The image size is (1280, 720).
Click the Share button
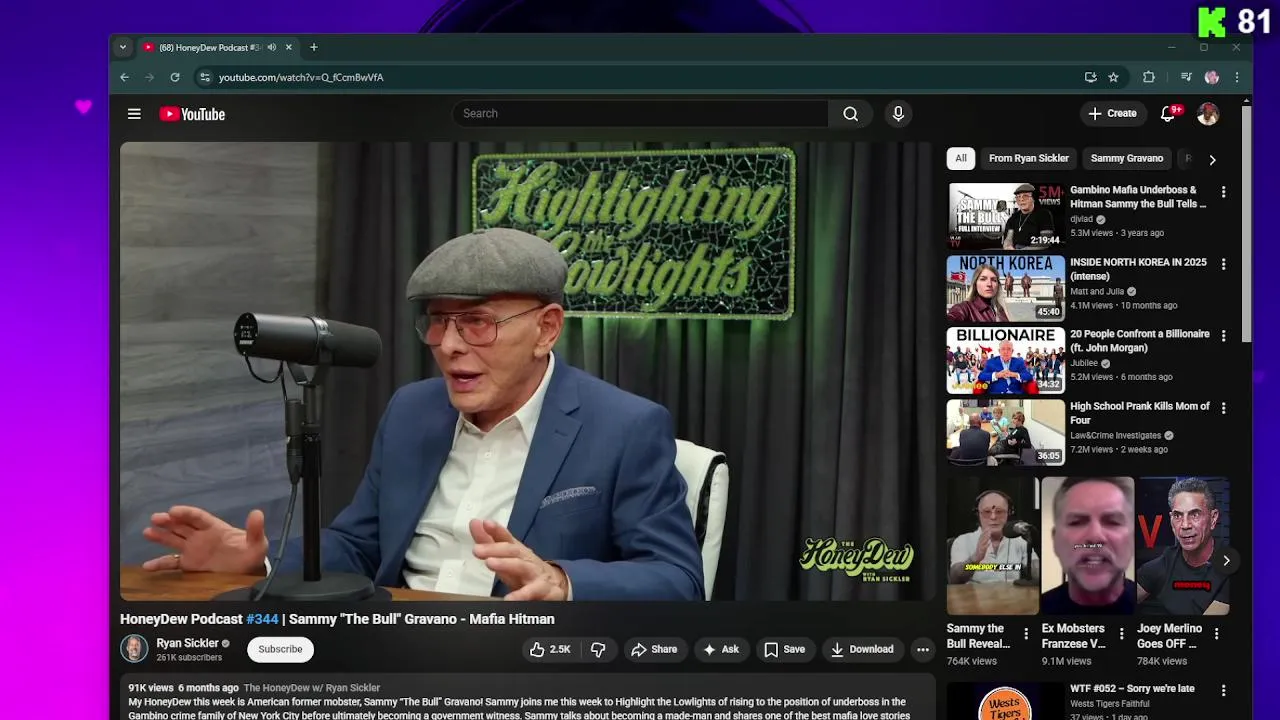654,649
